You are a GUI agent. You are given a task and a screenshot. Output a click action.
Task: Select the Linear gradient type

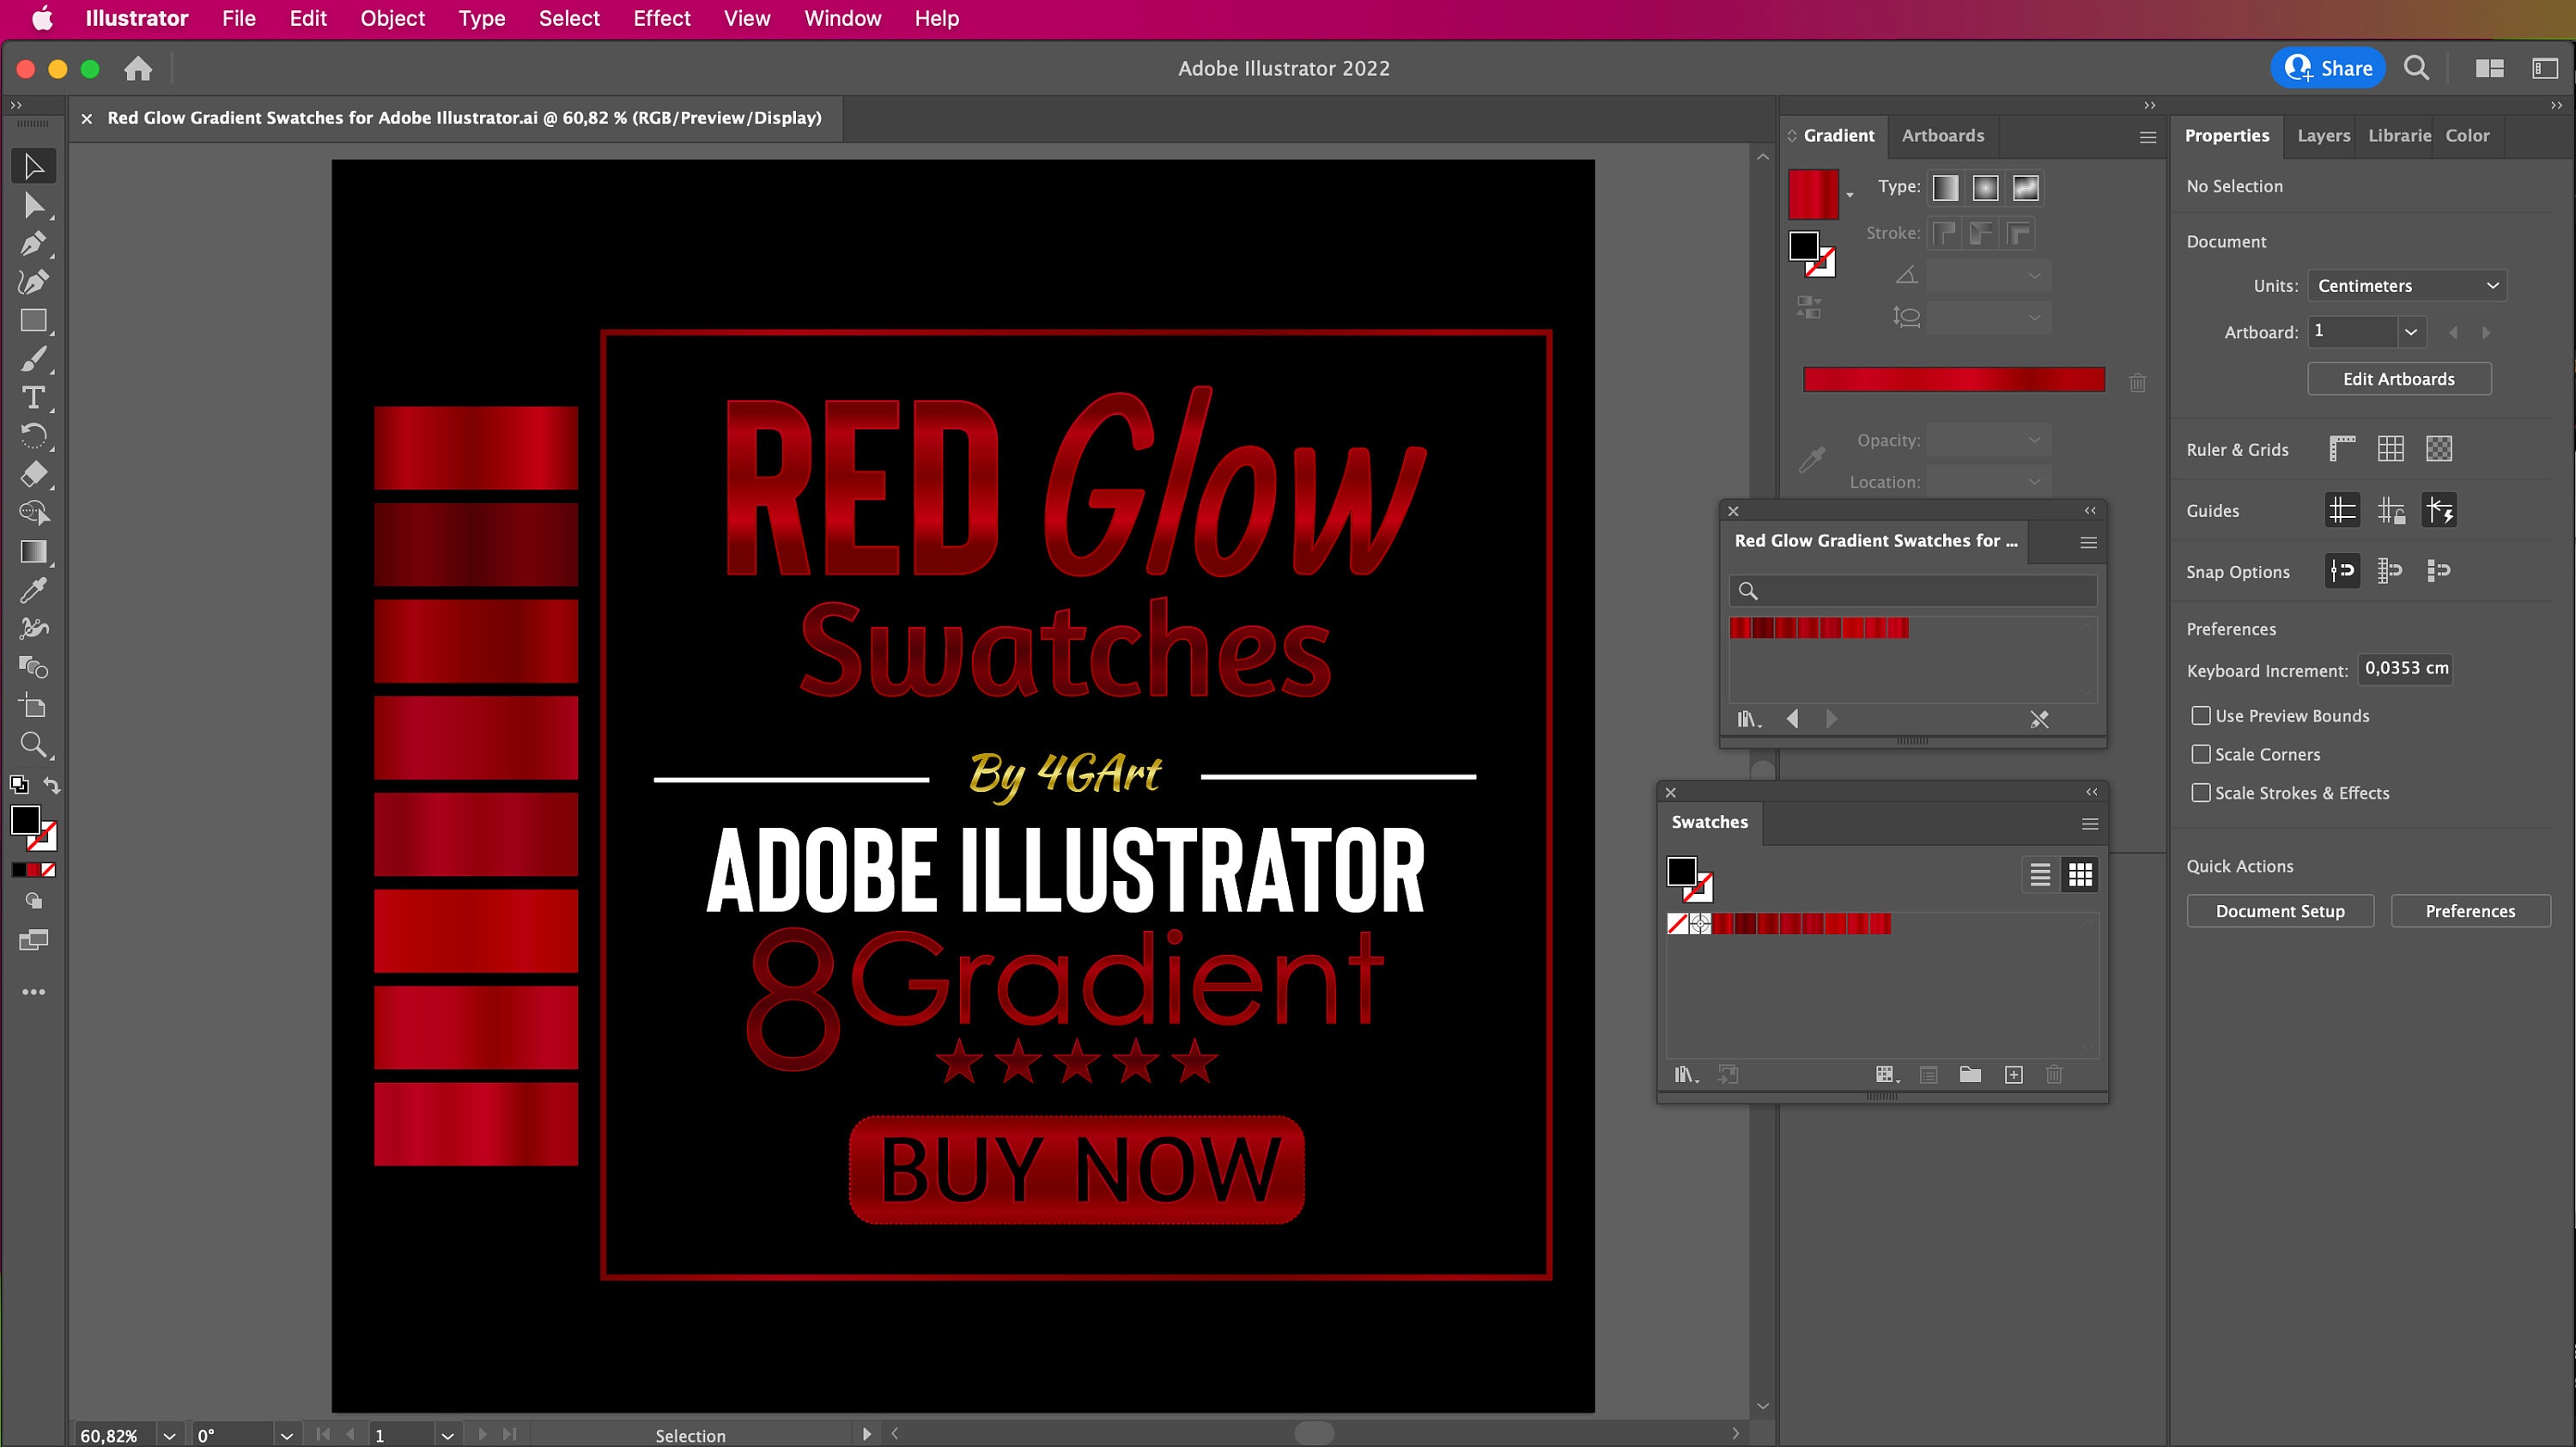point(1944,188)
